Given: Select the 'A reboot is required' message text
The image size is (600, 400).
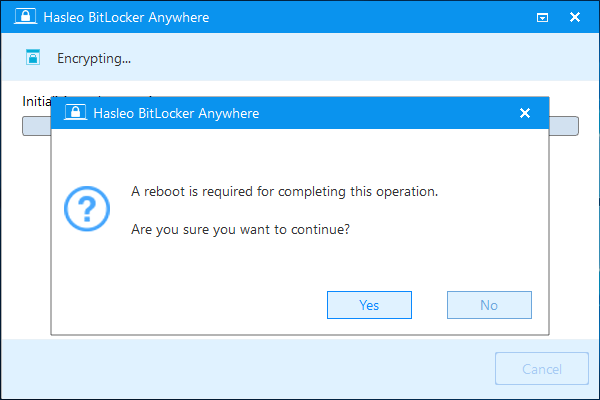Looking at the screenshot, I should 284,191.
